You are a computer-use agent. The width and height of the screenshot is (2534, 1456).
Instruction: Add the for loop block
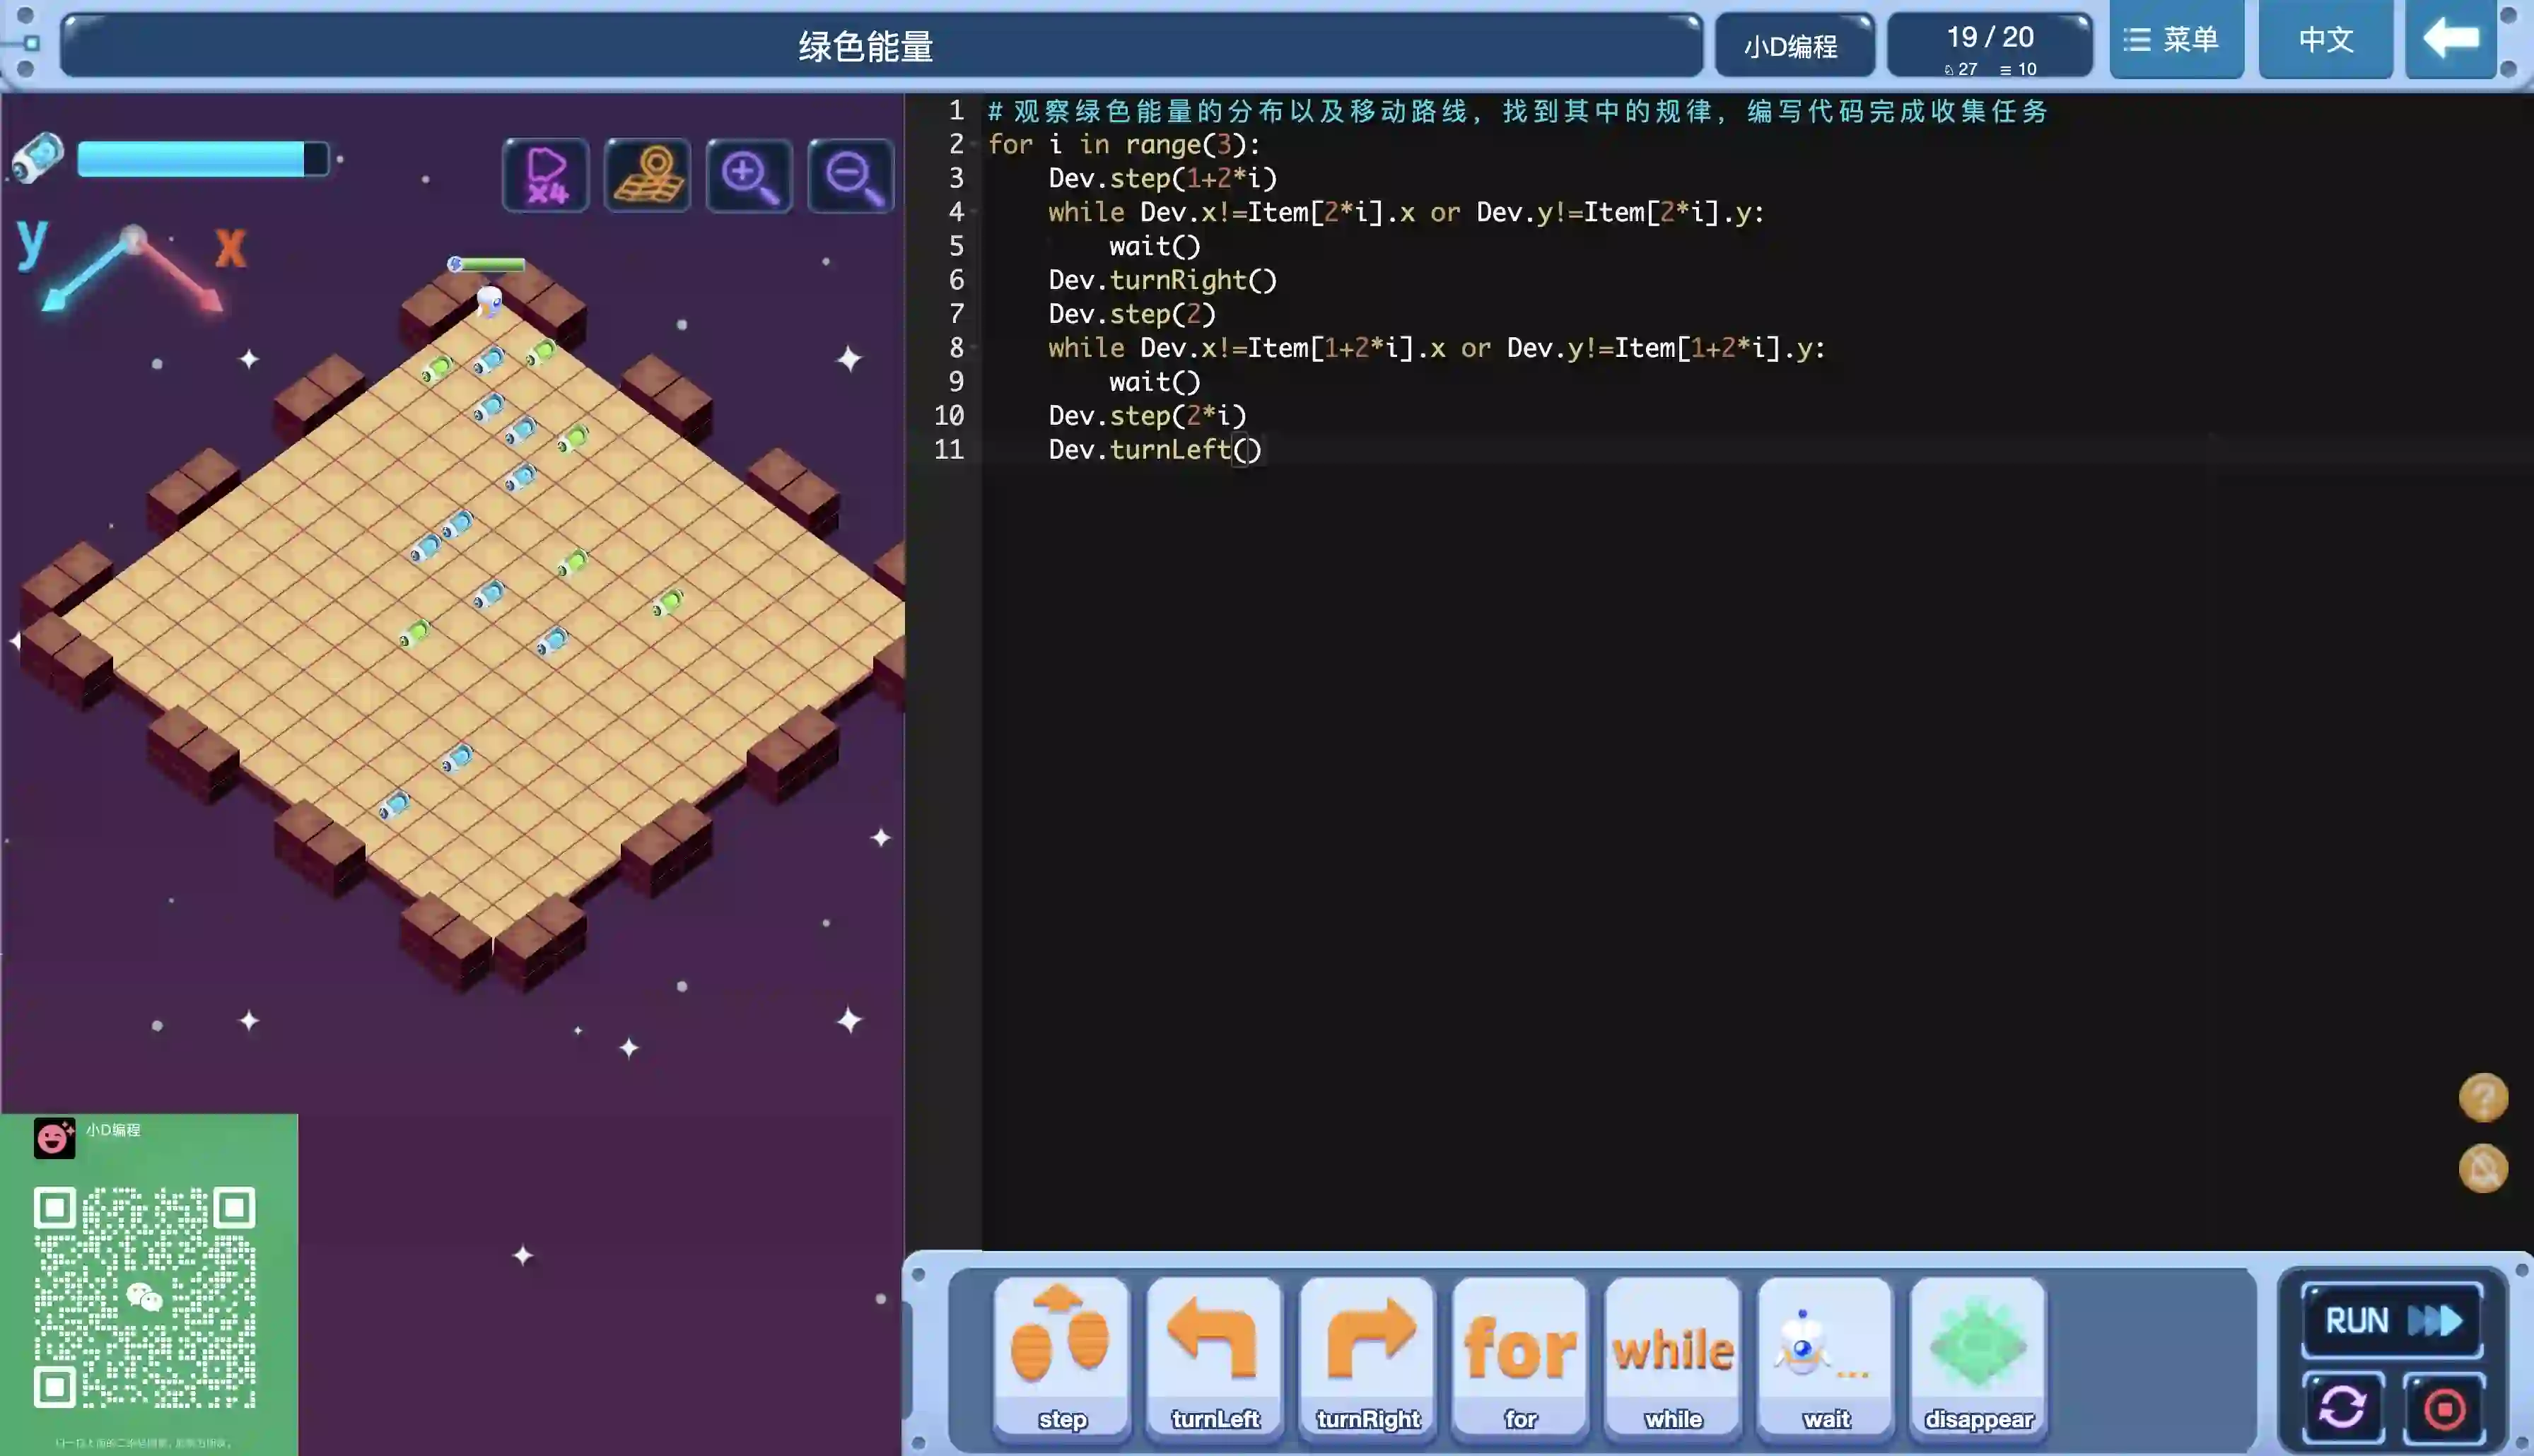point(1520,1356)
